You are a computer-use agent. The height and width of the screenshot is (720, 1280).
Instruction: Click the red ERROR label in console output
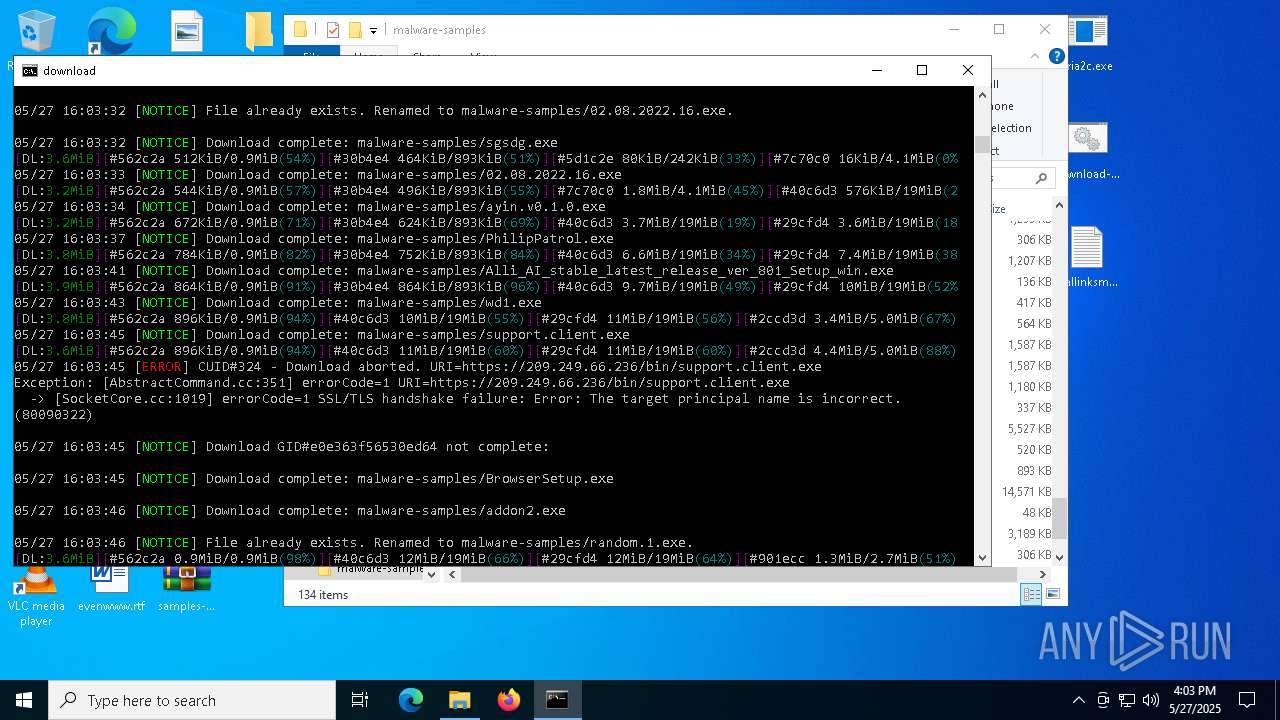pos(162,366)
